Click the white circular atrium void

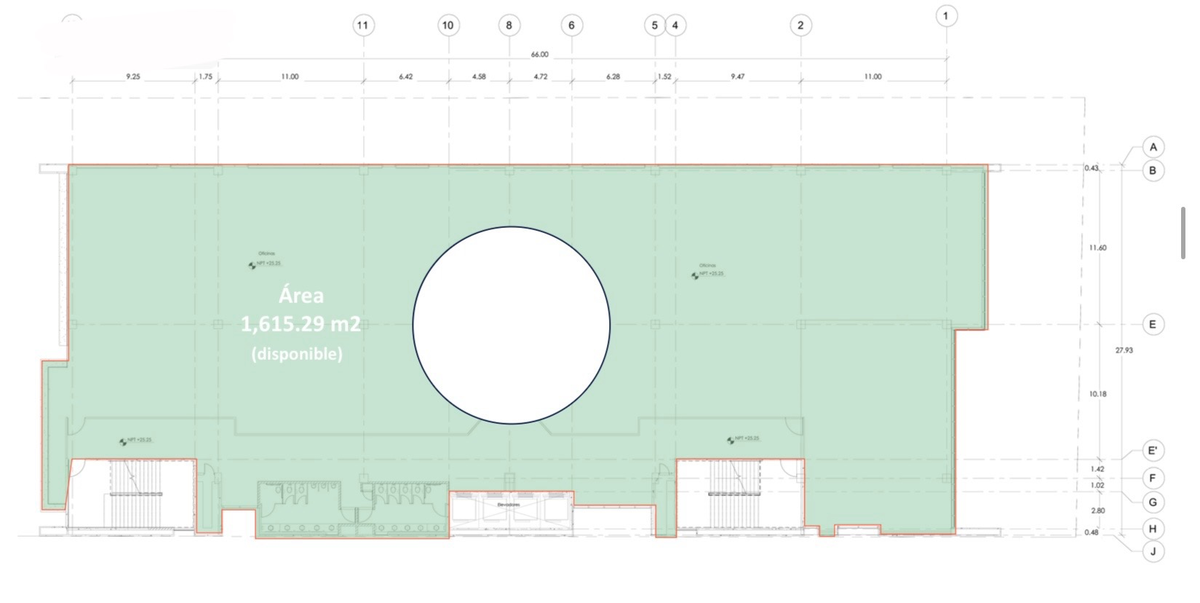pyautogui.click(x=511, y=325)
